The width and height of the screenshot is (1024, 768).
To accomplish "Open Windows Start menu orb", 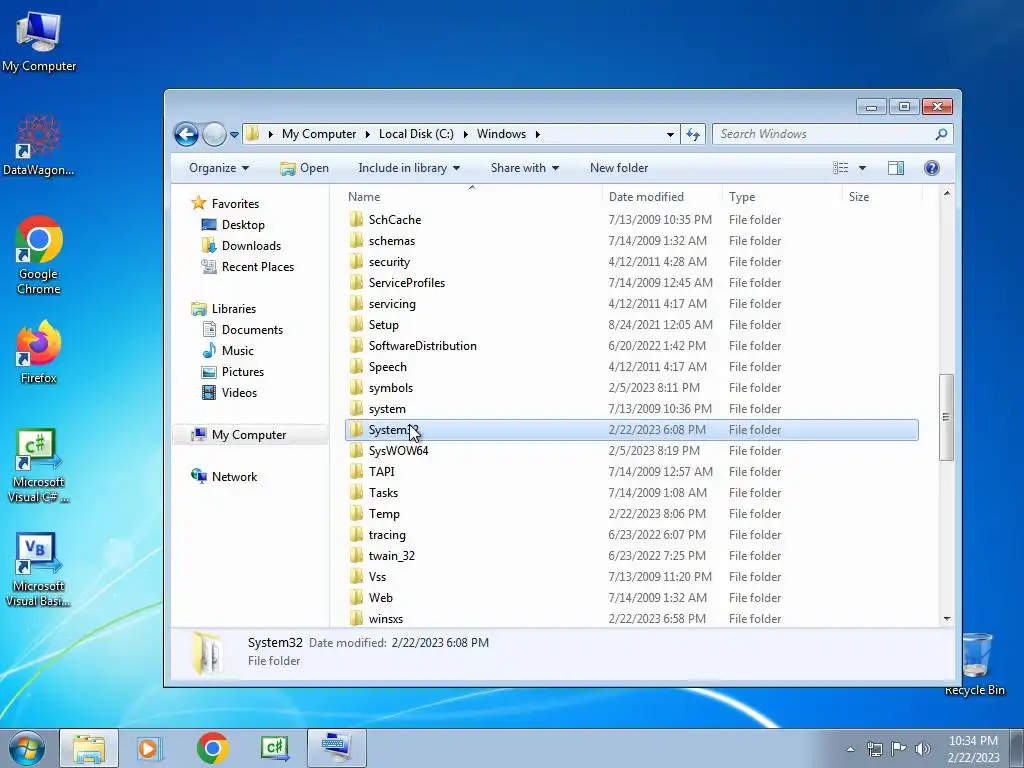I will tap(27, 748).
